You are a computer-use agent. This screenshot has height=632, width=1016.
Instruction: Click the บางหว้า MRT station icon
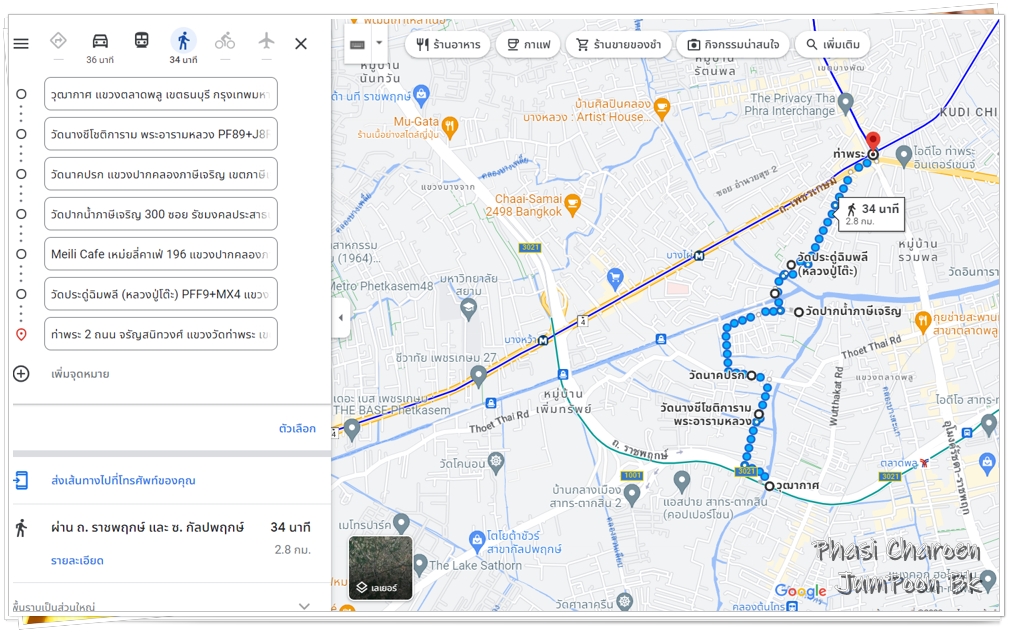tap(543, 340)
